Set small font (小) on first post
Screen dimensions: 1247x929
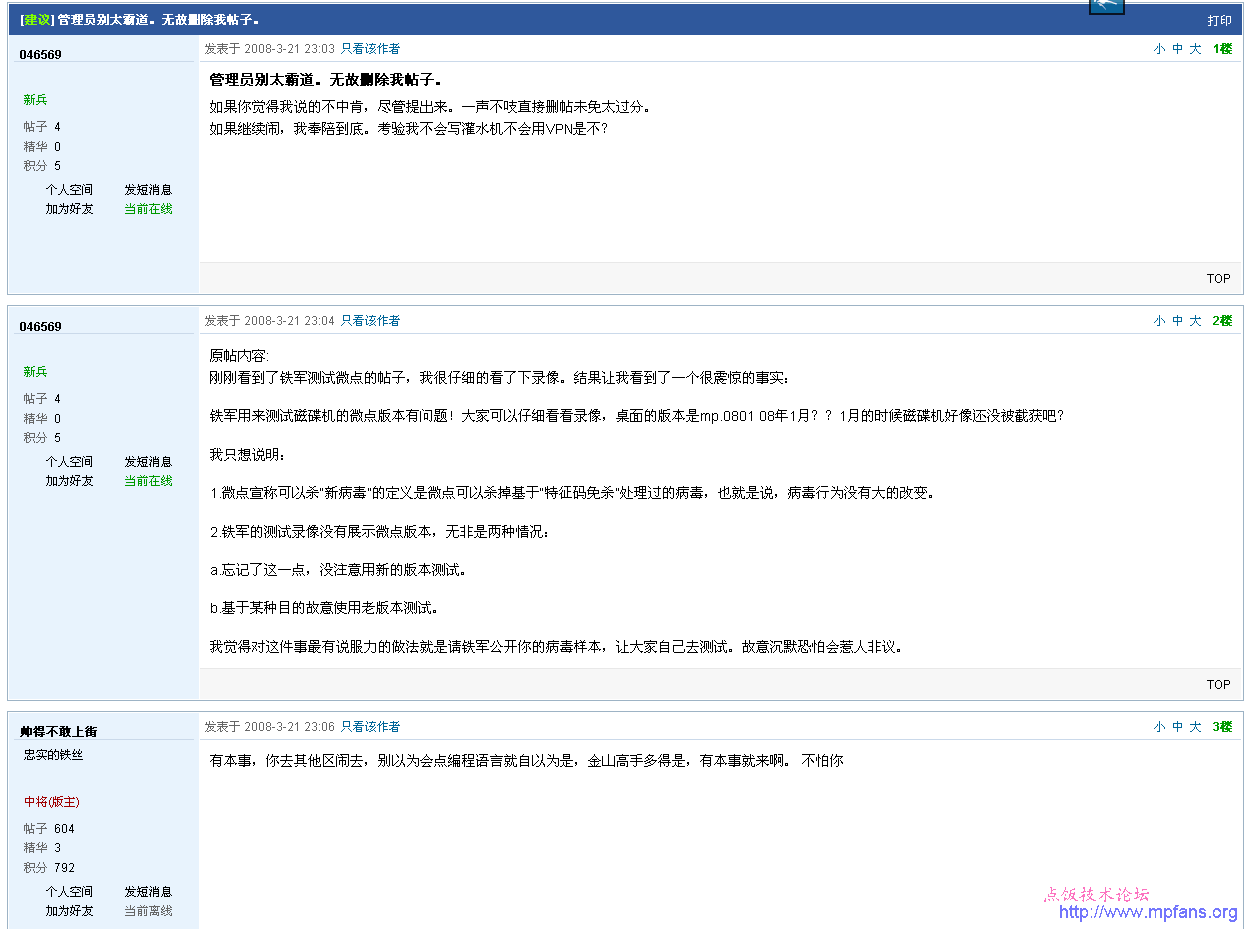1159,49
